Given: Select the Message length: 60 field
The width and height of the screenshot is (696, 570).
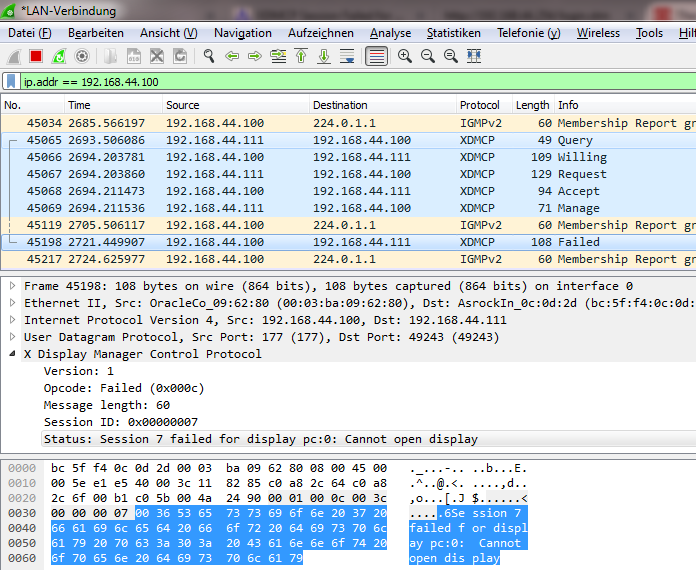Looking at the screenshot, I should (107, 405).
